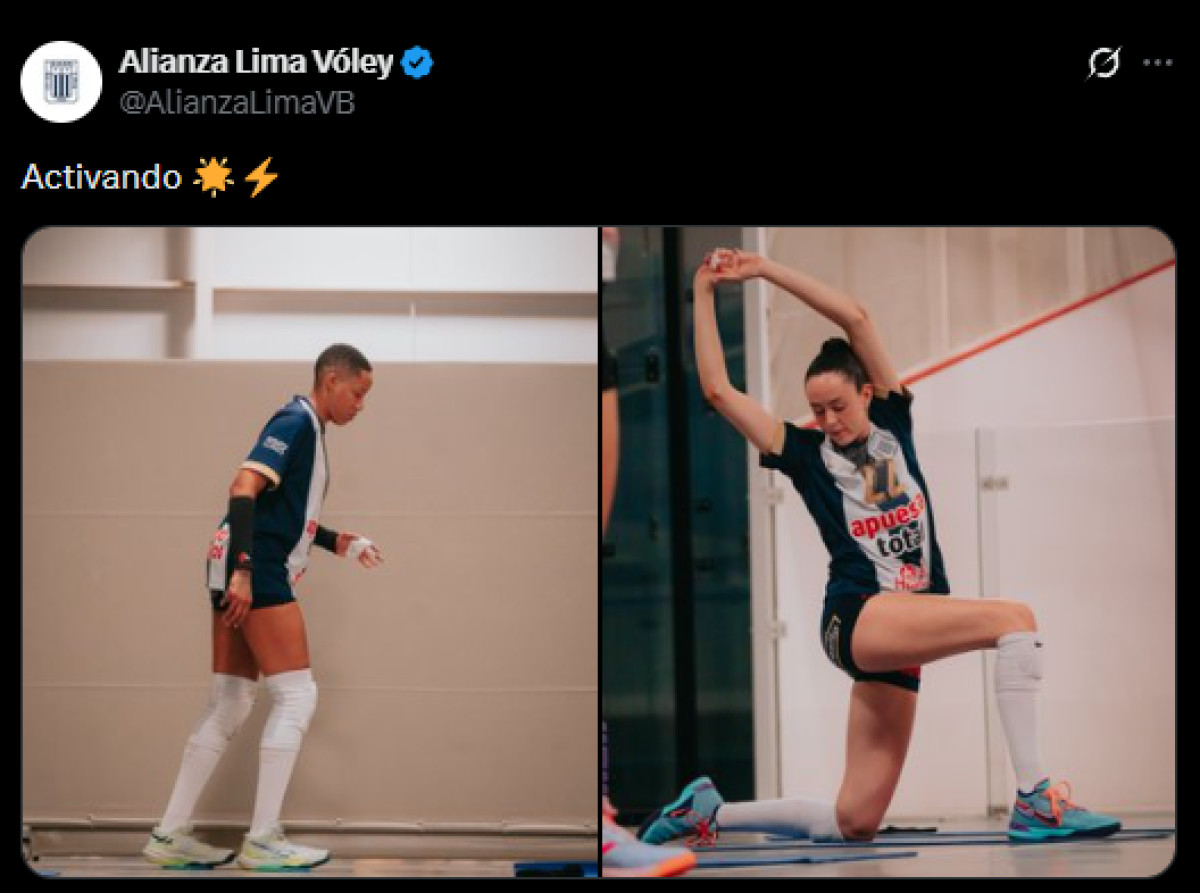Viewport: 1200px width, 893px height.
Task: Click the blue verified badge
Action: [x=417, y=64]
